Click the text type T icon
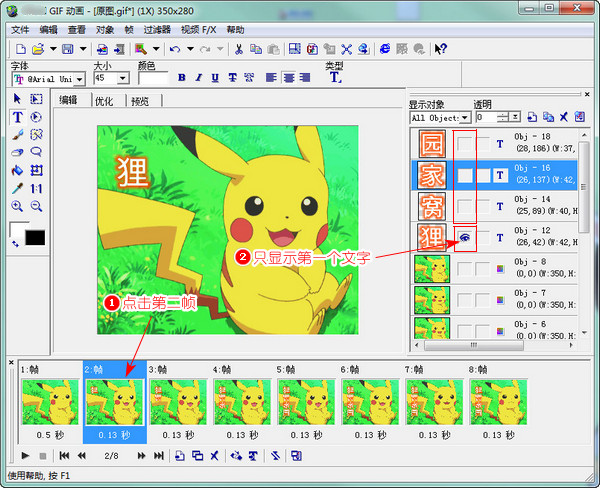The width and height of the screenshot is (600, 488). pos(335,78)
